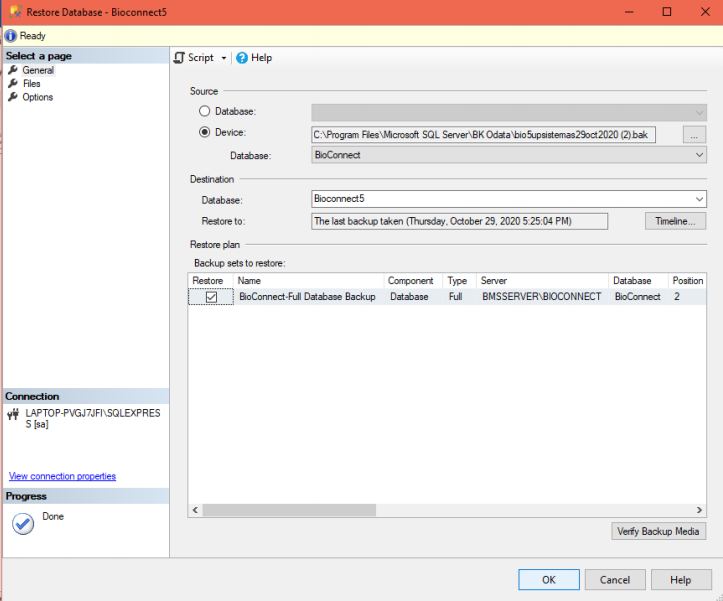The image size is (723, 601).
Task: Click the scroll right arrow in backup sets
Action: 699,510
